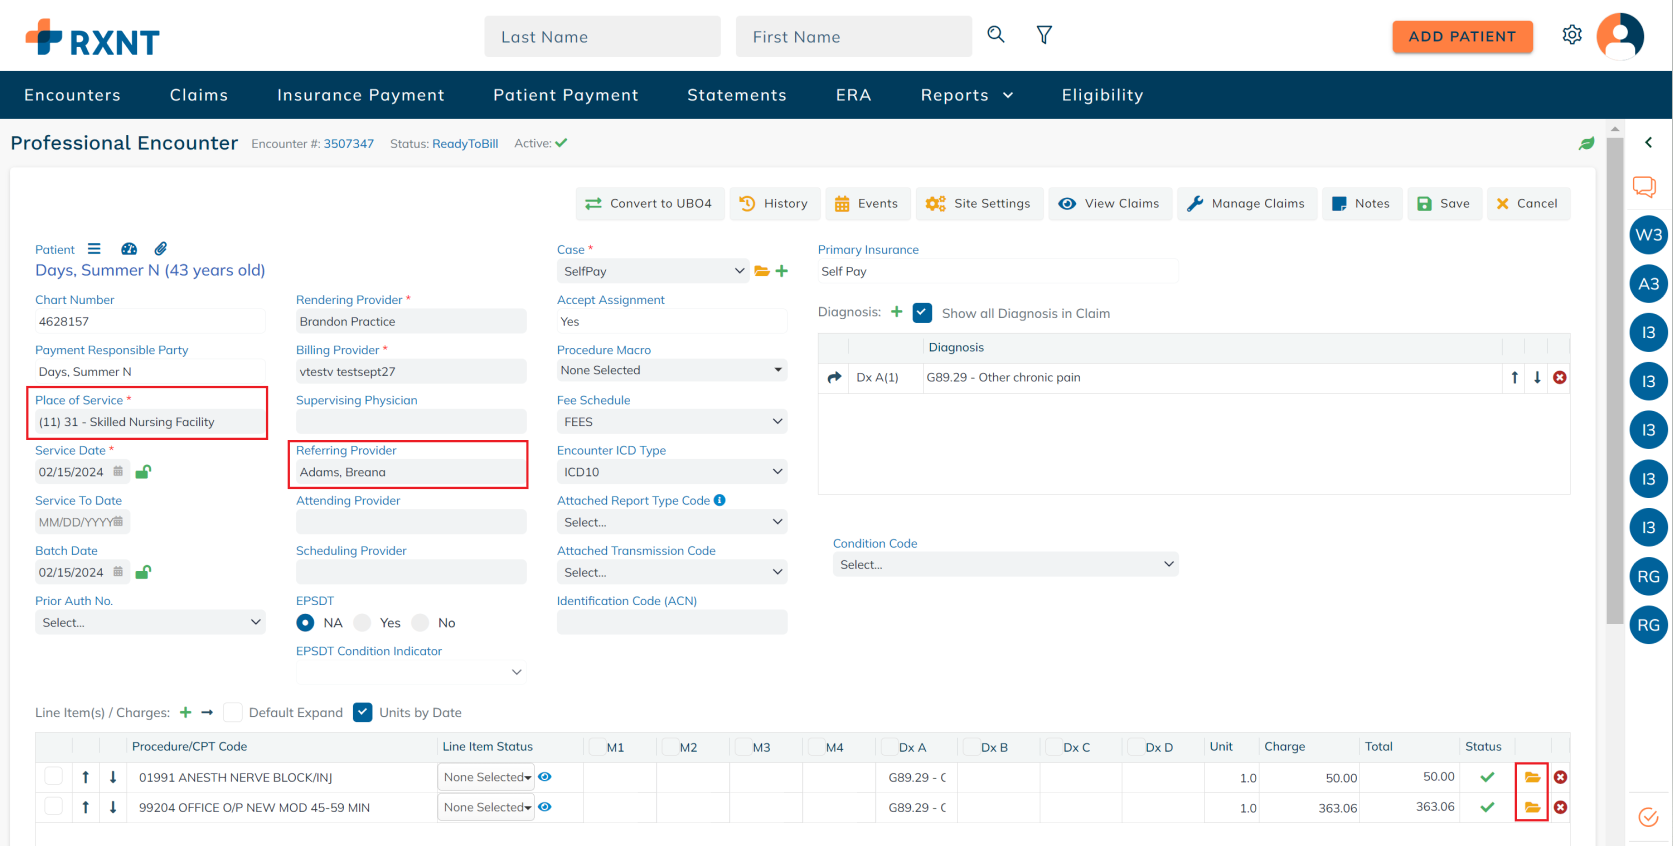Screen dimensions: 1673x846
Task: Open the Fee Schedule dropdown
Action: click(672, 421)
